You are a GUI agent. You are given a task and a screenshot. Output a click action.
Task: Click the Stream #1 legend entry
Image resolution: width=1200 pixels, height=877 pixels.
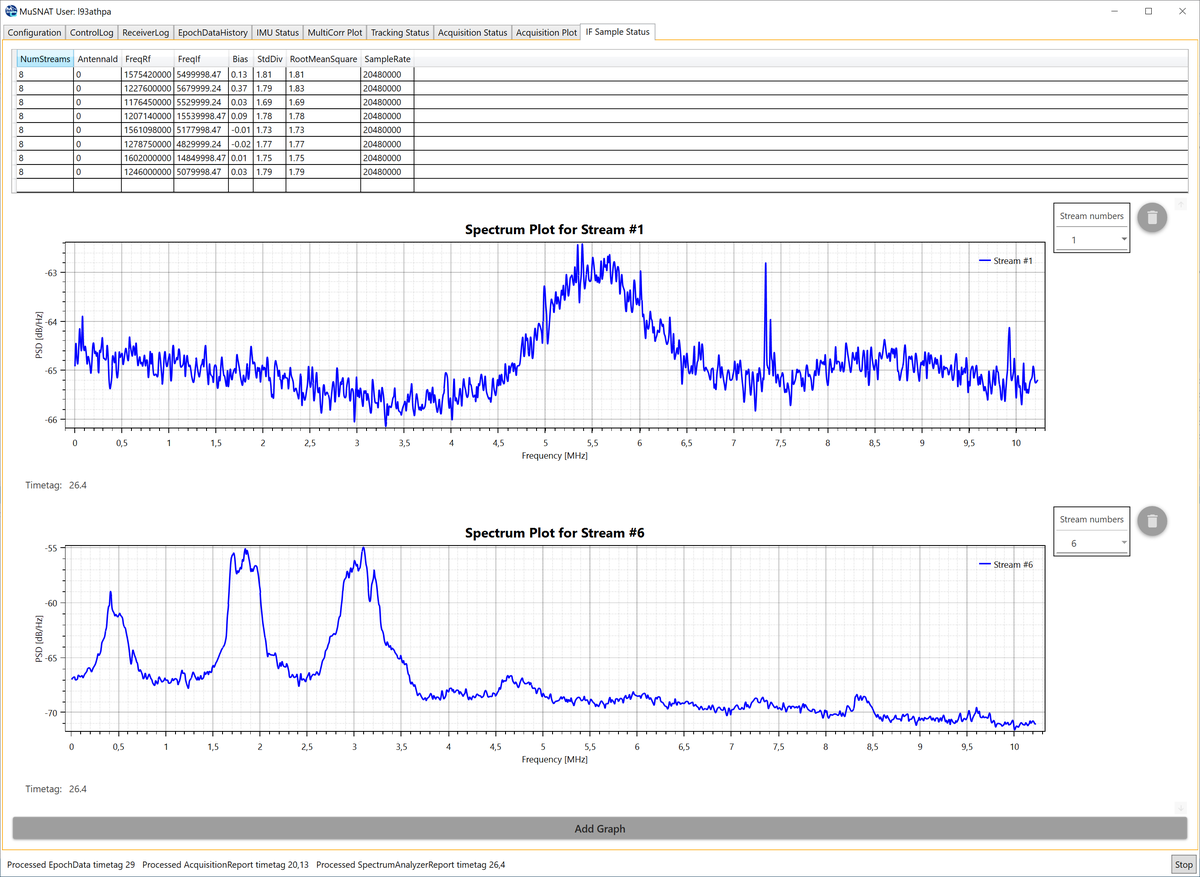point(1004,261)
